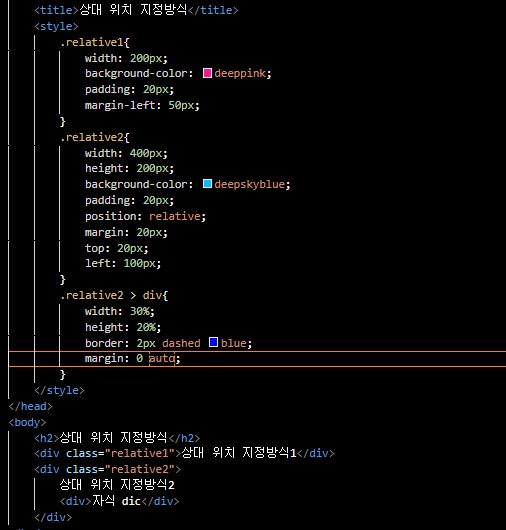Click the 'auto' value in margin
The image size is (506, 530).
click(162, 358)
